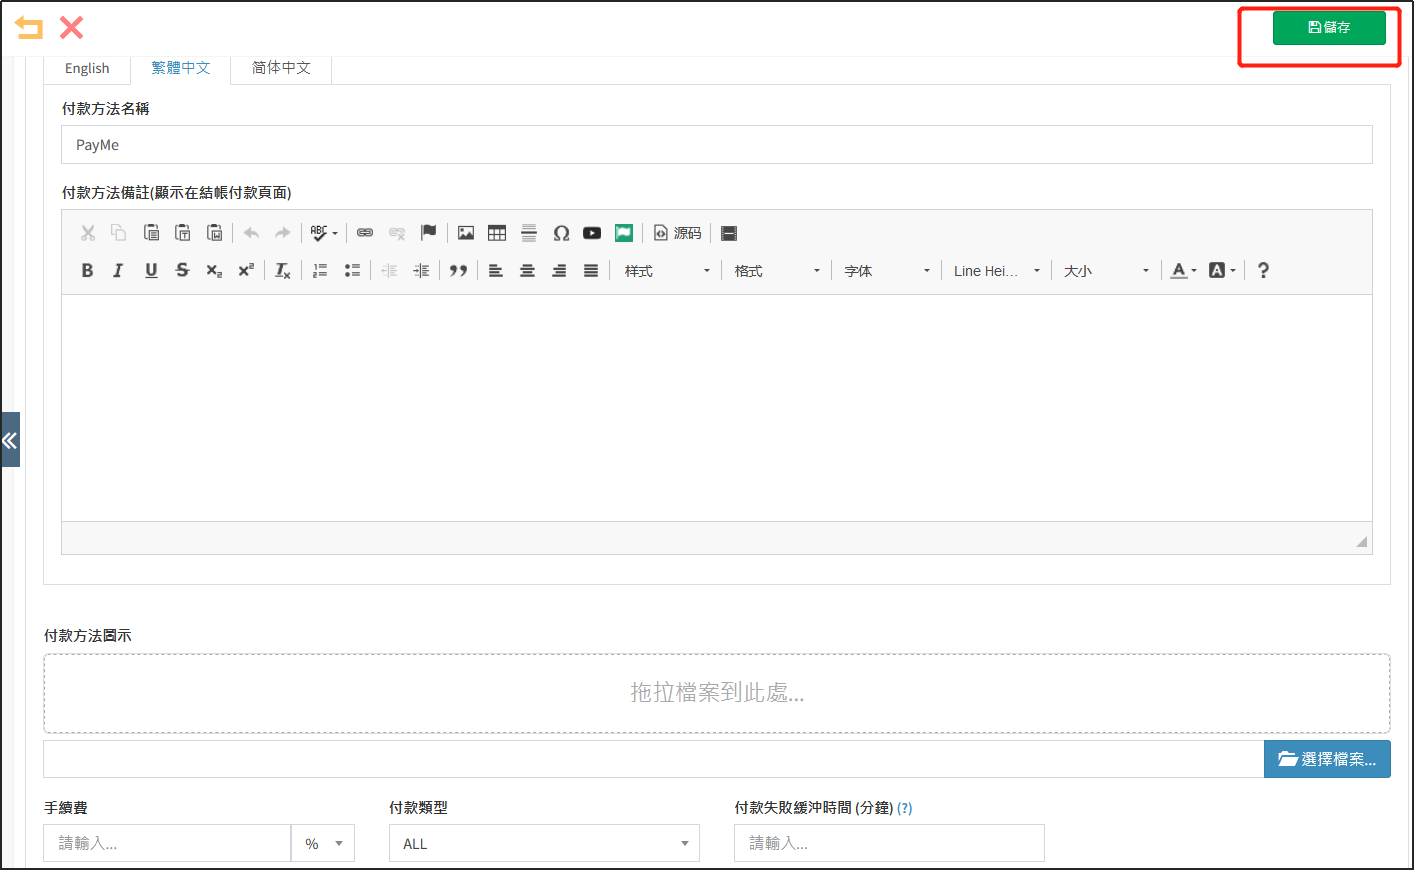Open the 字体 font dropdown
1414x871 pixels.
tap(886, 269)
